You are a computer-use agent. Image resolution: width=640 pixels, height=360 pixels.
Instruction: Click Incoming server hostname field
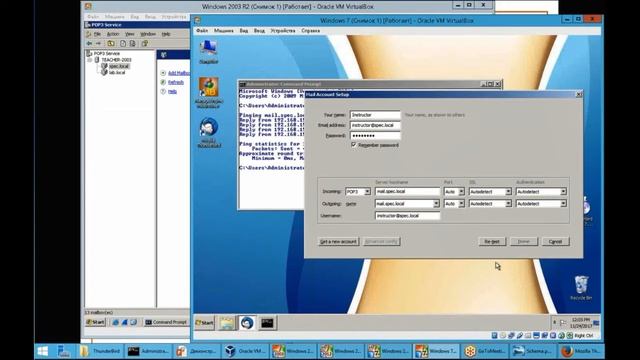tap(407, 191)
